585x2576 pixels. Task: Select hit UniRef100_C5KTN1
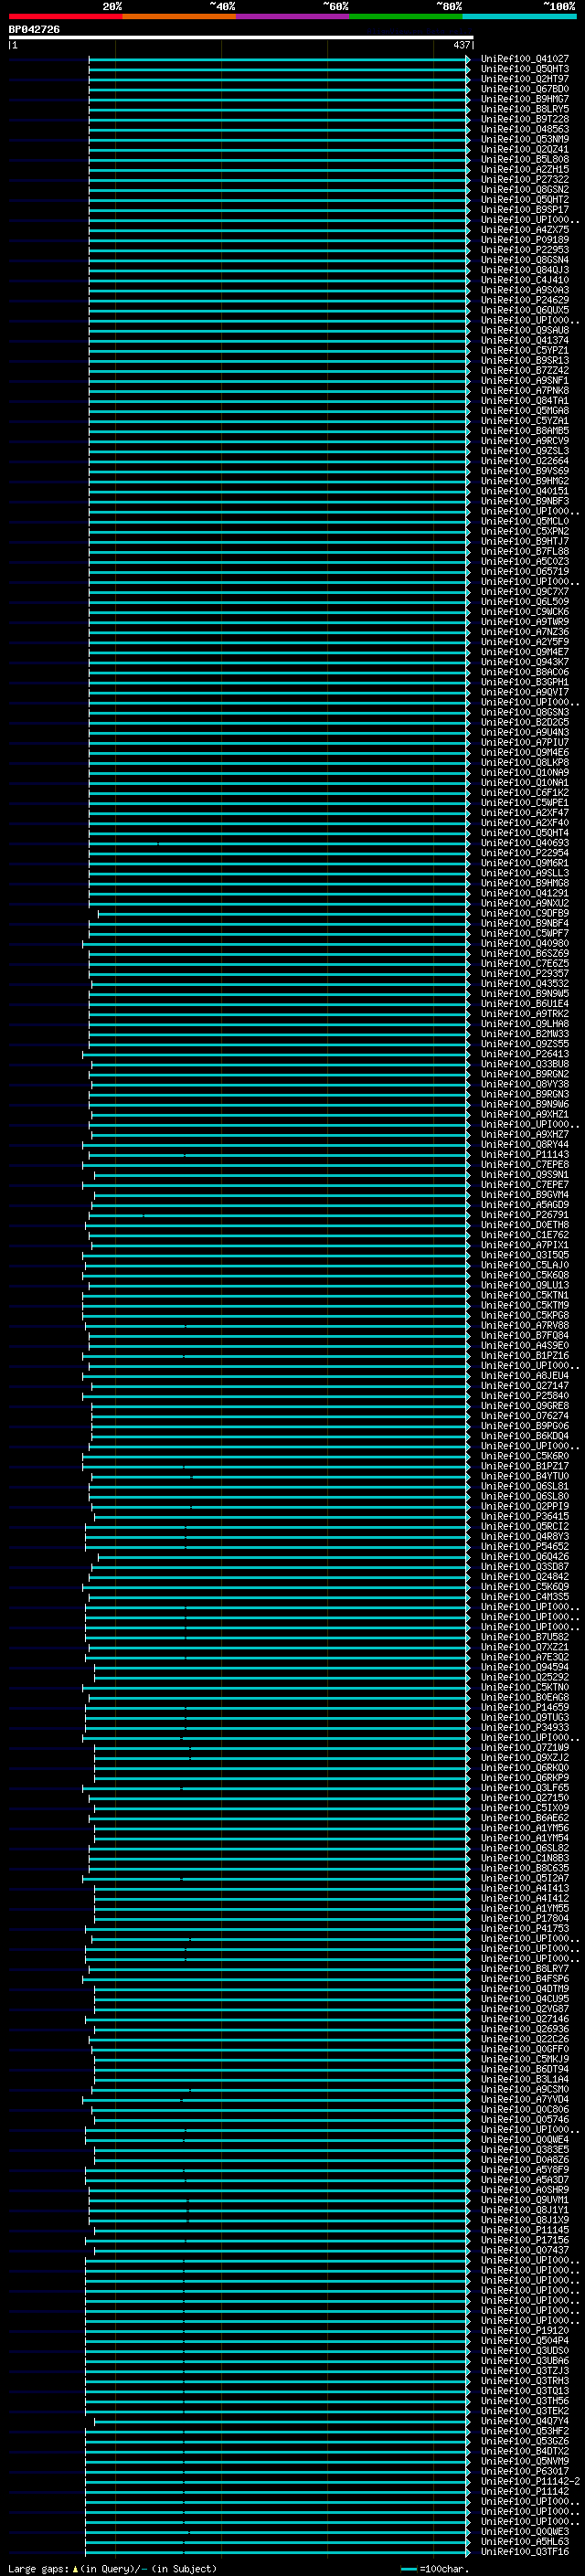tap(524, 1295)
